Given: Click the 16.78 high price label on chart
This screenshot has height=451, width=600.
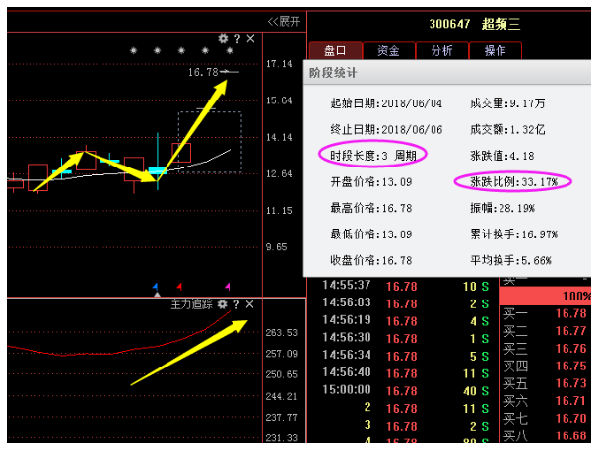Looking at the screenshot, I should tap(202, 72).
